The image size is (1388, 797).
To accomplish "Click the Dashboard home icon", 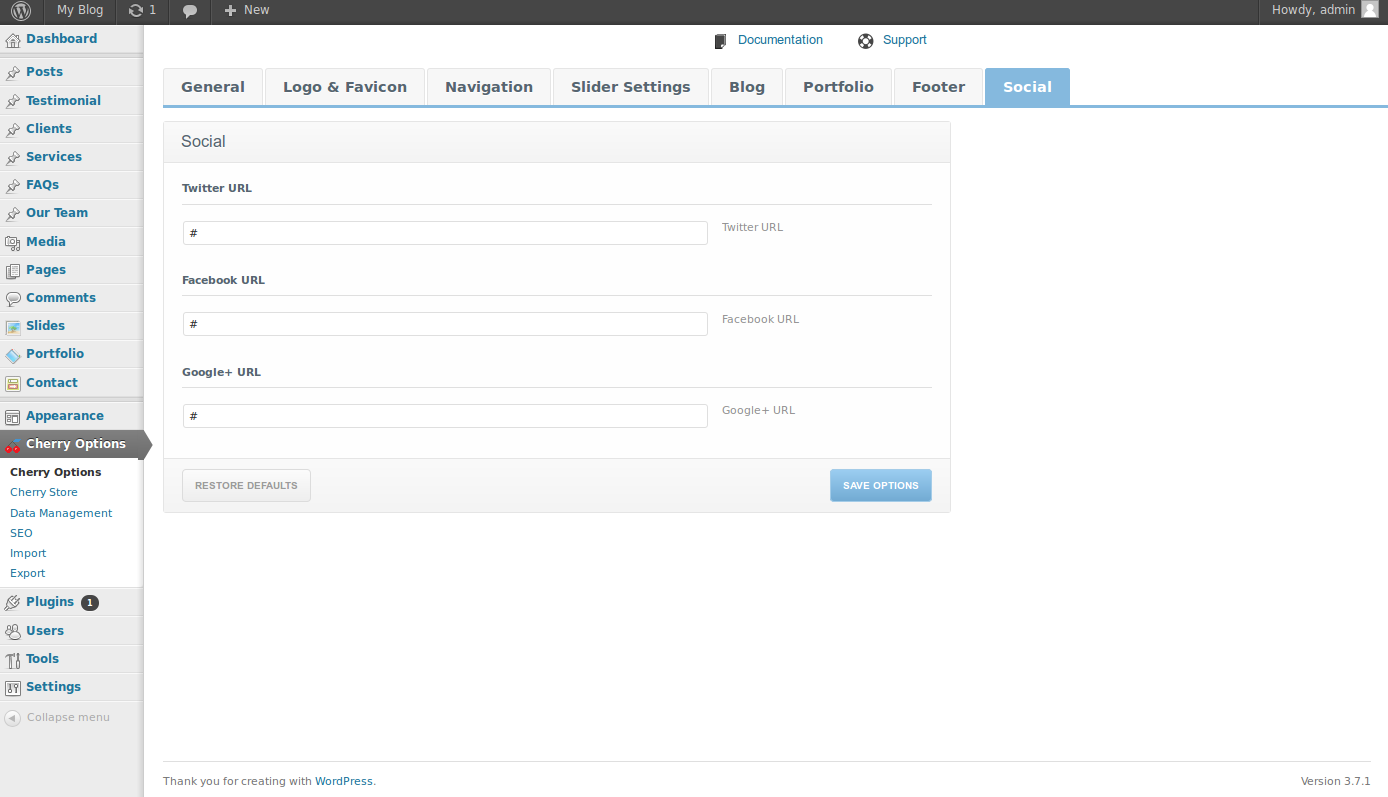I will [13, 40].
